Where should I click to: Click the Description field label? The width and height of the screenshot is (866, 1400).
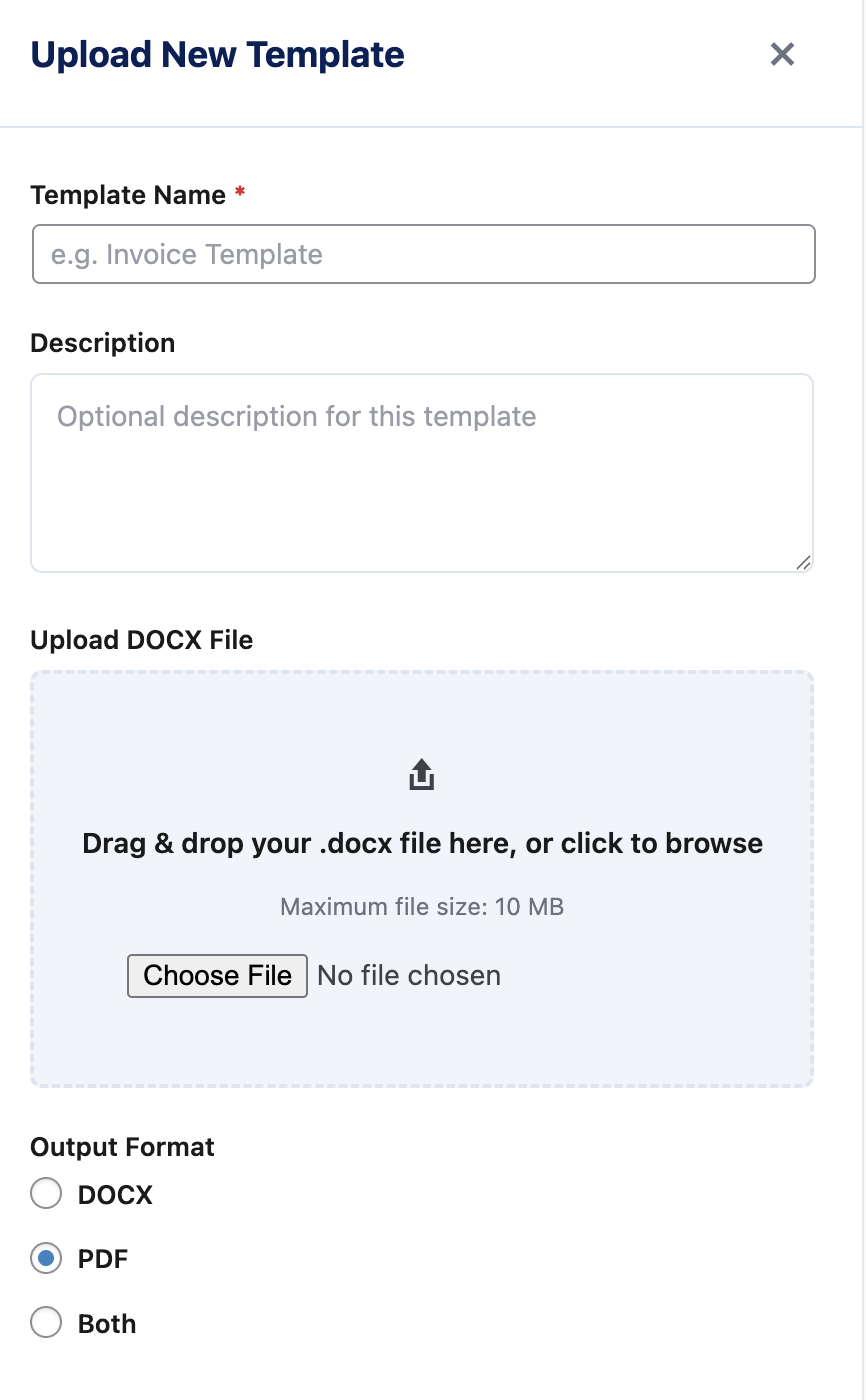(102, 343)
